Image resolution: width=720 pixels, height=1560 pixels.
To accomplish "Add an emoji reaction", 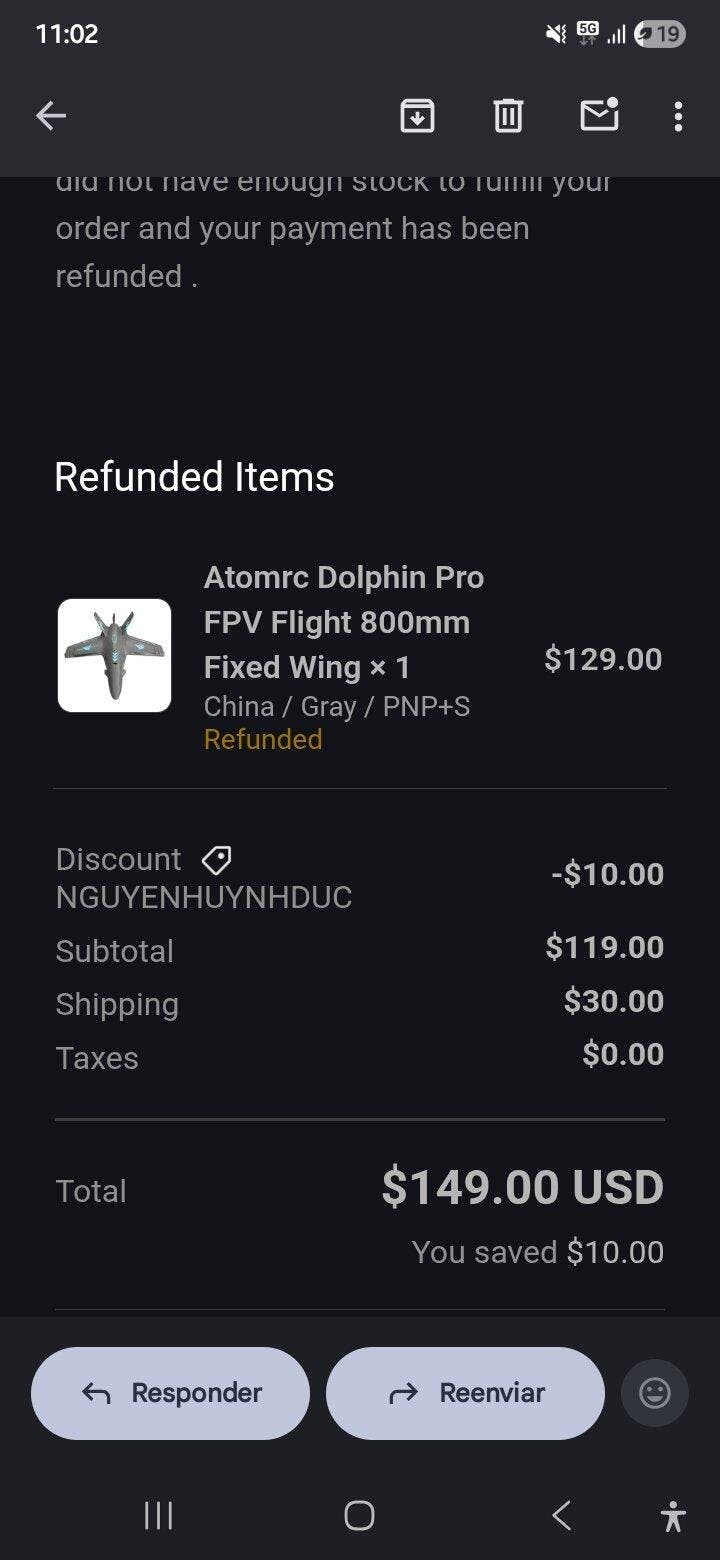I will (x=655, y=1393).
